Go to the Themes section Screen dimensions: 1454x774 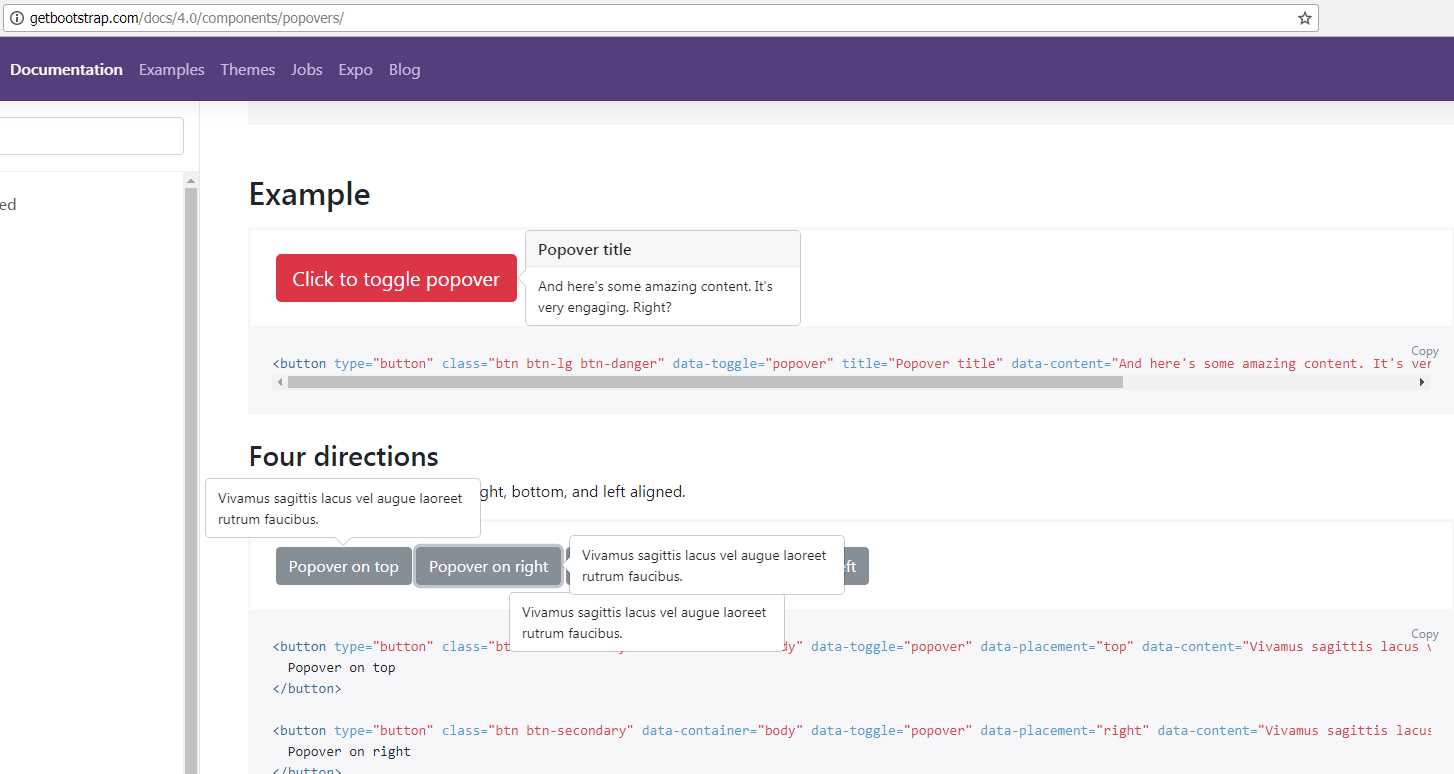[247, 69]
